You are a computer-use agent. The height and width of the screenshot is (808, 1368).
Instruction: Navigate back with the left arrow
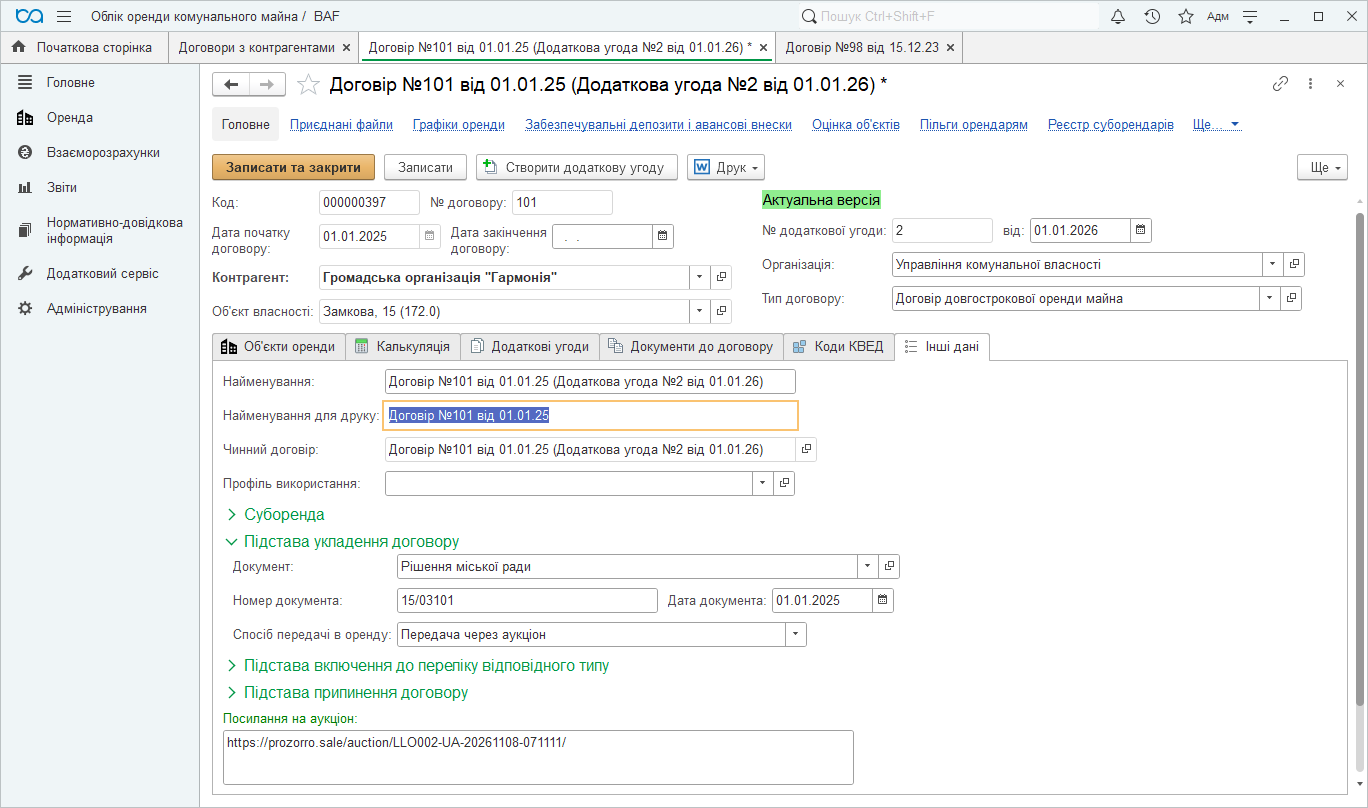point(232,85)
